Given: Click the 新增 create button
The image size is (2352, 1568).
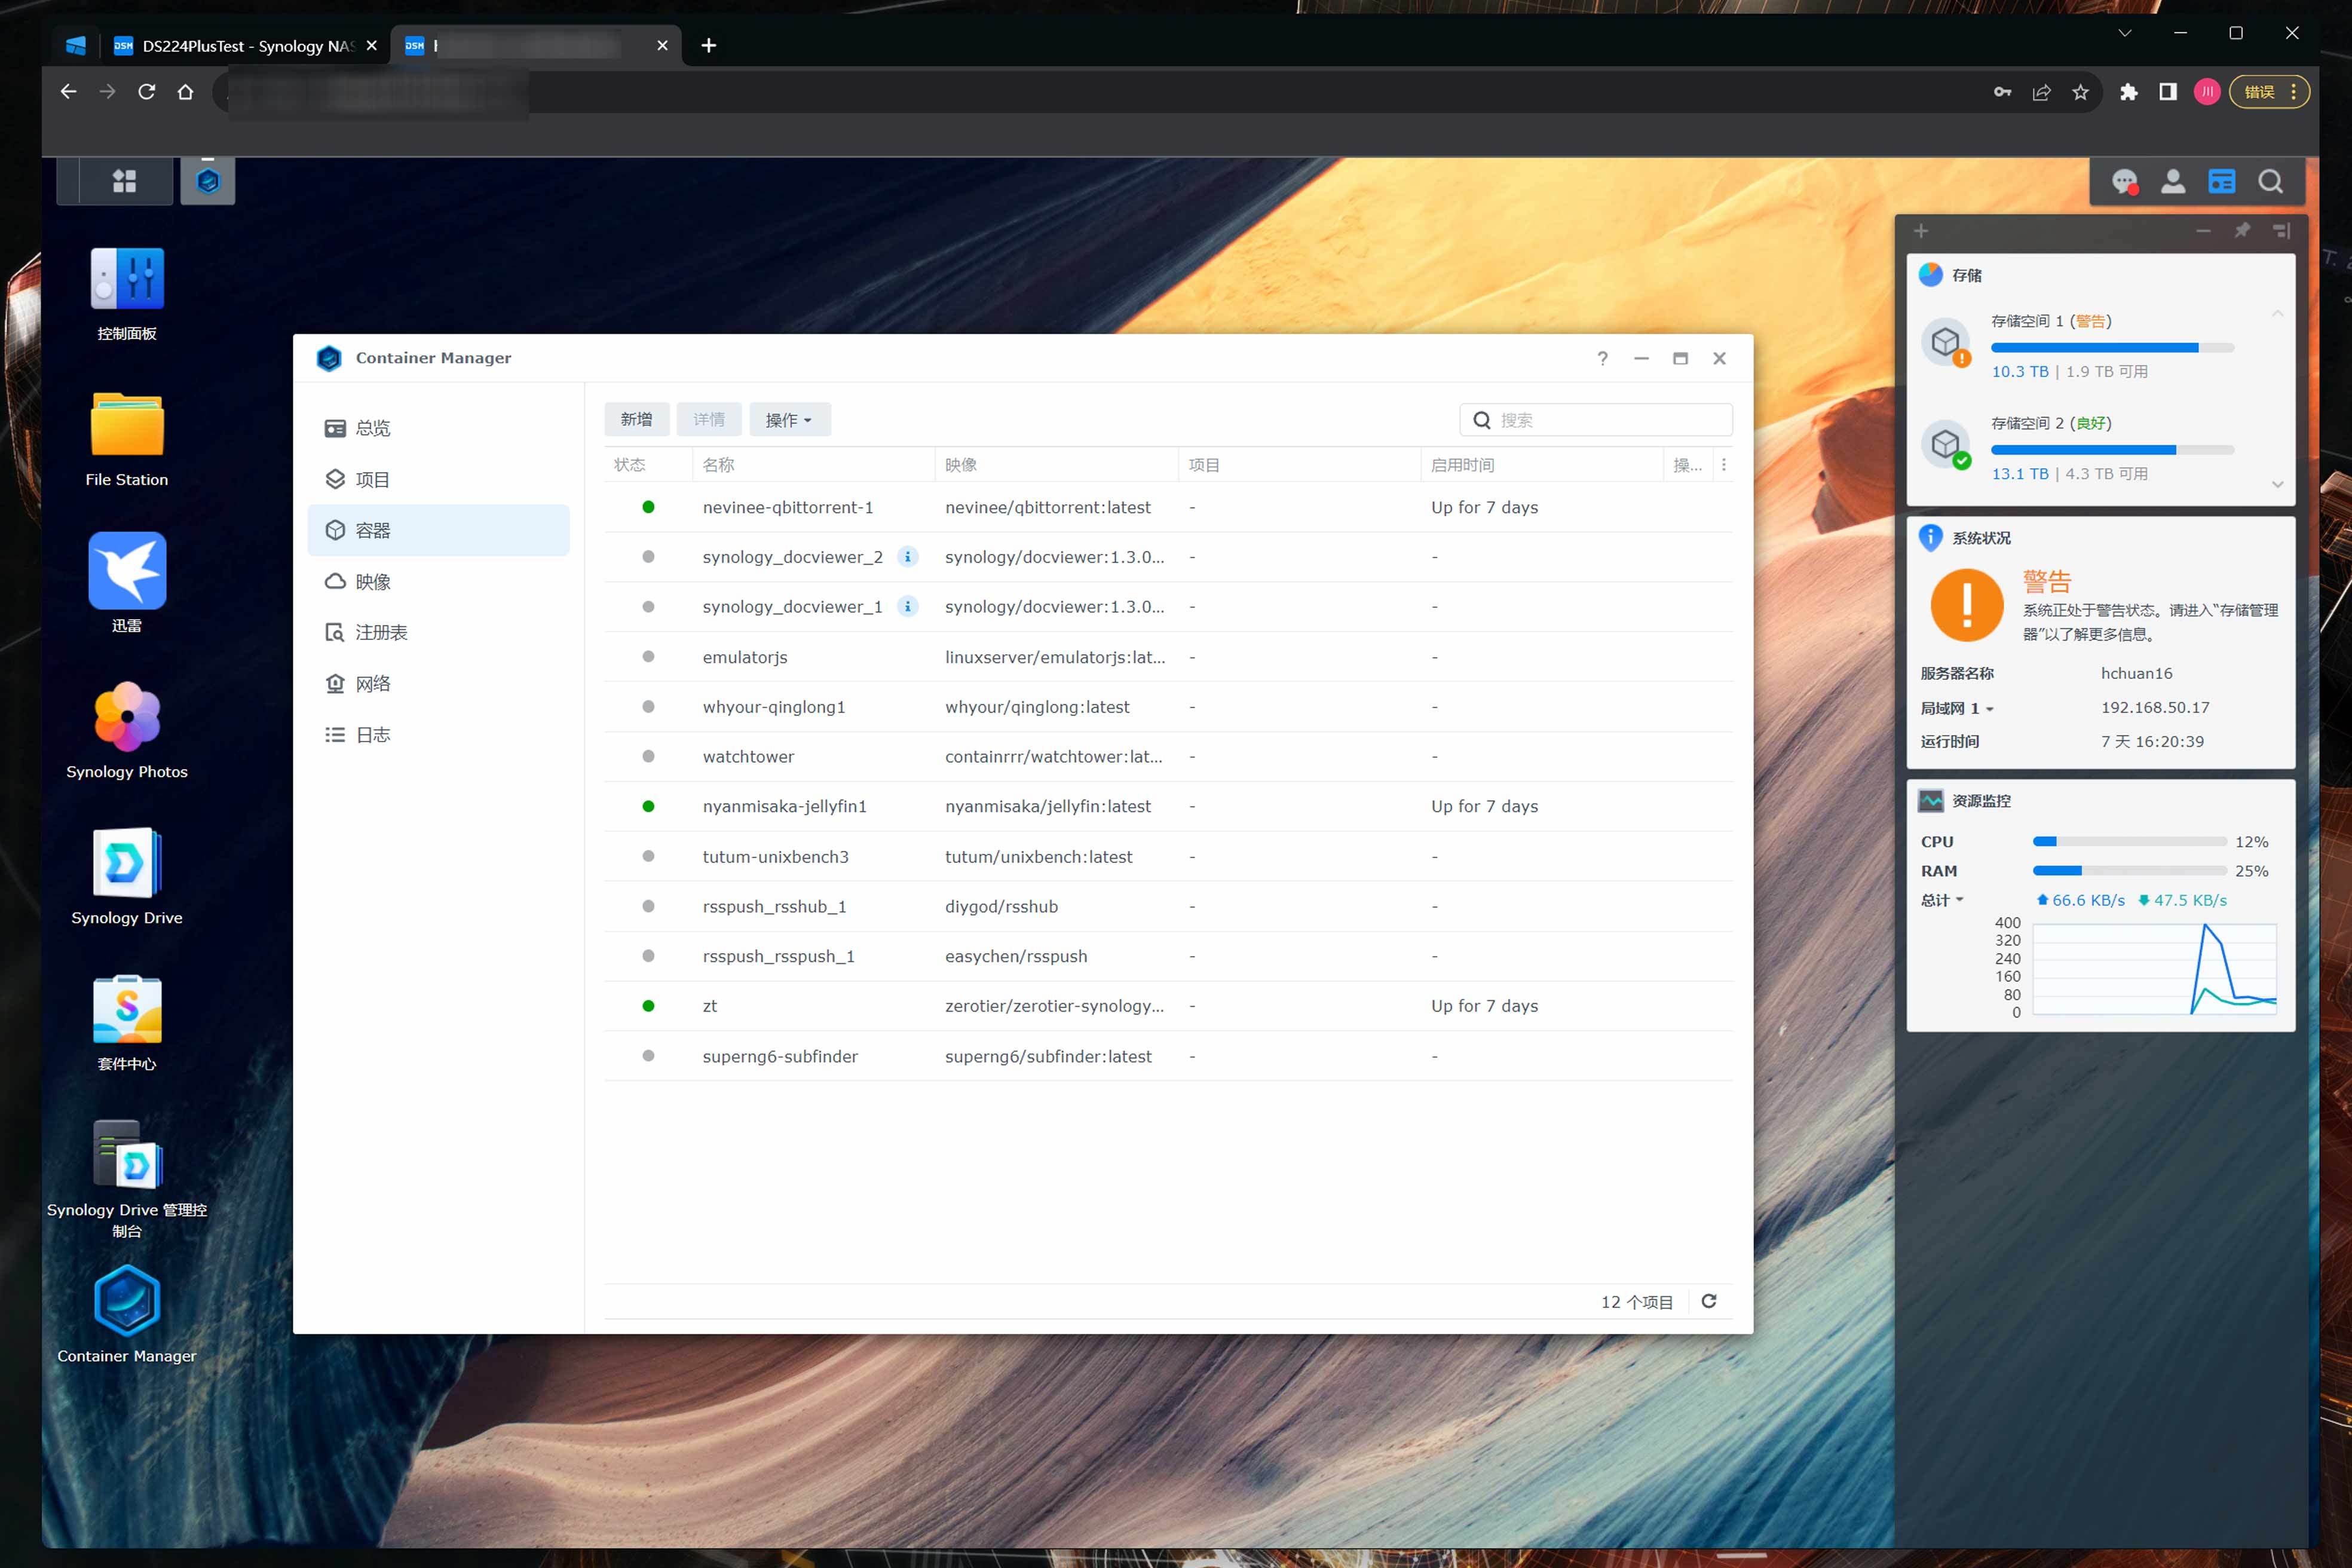Looking at the screenshot, I should click(x=636, y=420).
